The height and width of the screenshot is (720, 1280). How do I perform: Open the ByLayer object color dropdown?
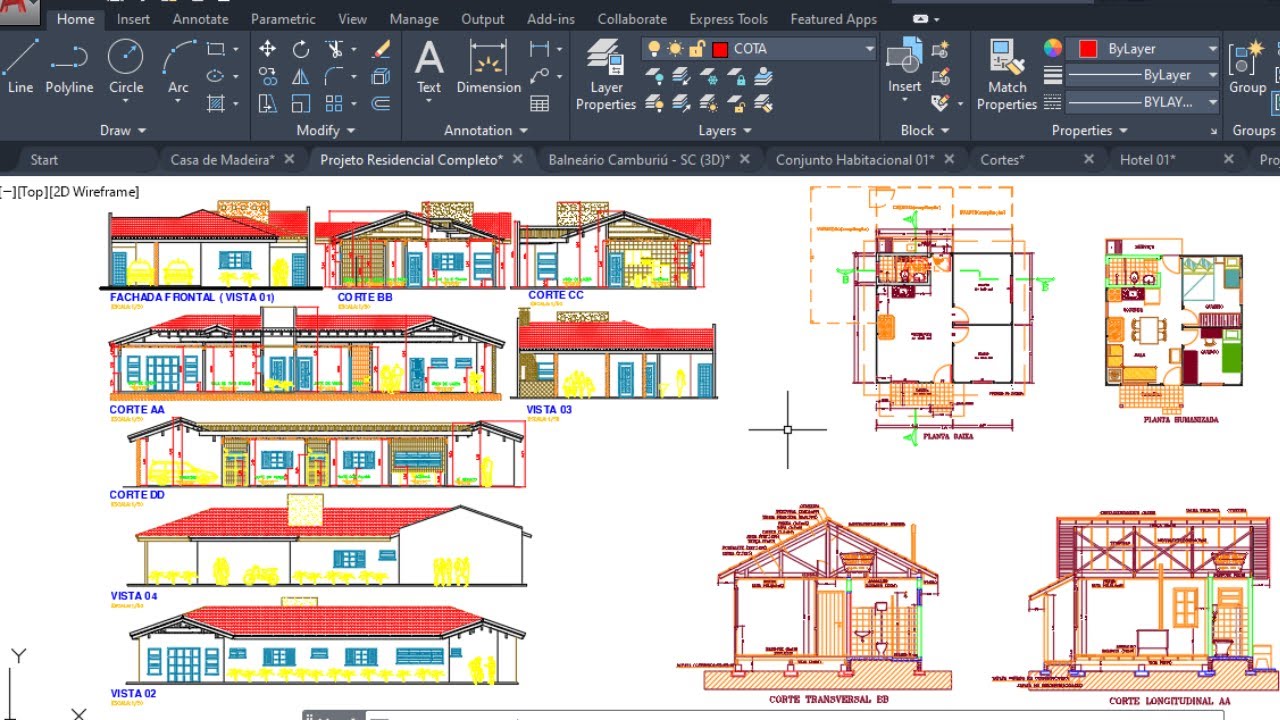point(1212,49)
